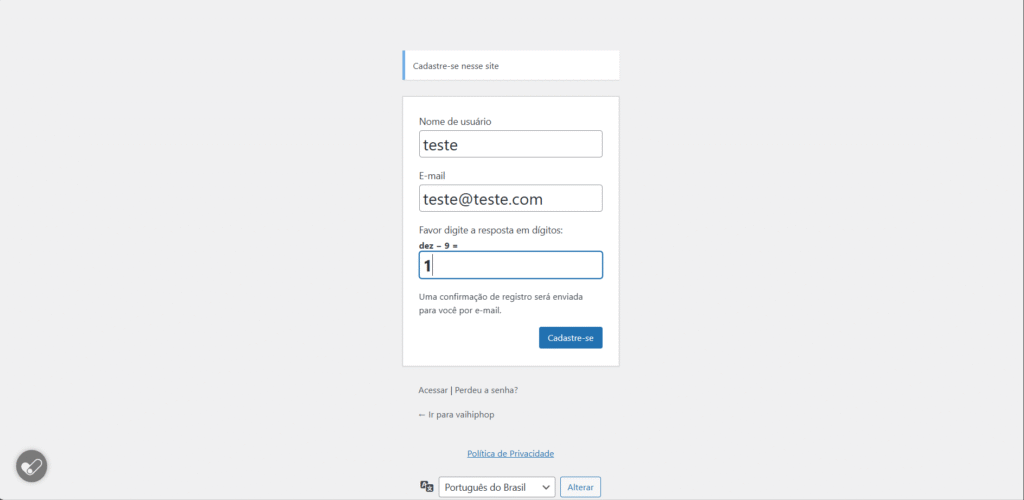The width and height of the screenshot is (1024, 500).
Task: Click the Cadastre-se nesse site notice
Action: point(456,66)
